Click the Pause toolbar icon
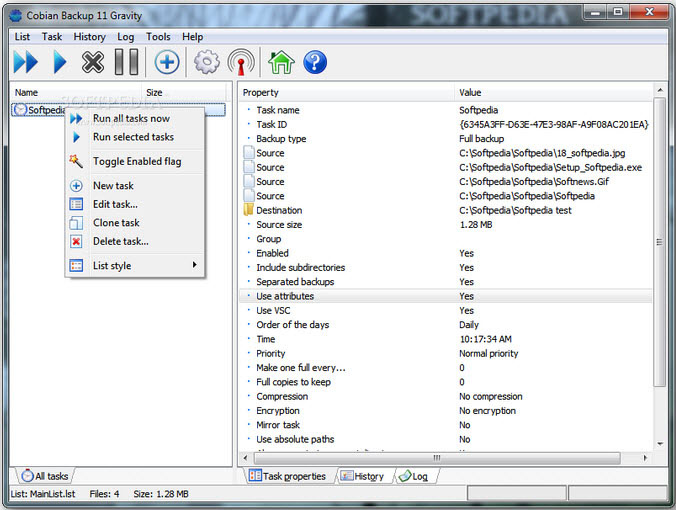 (126, 62)
